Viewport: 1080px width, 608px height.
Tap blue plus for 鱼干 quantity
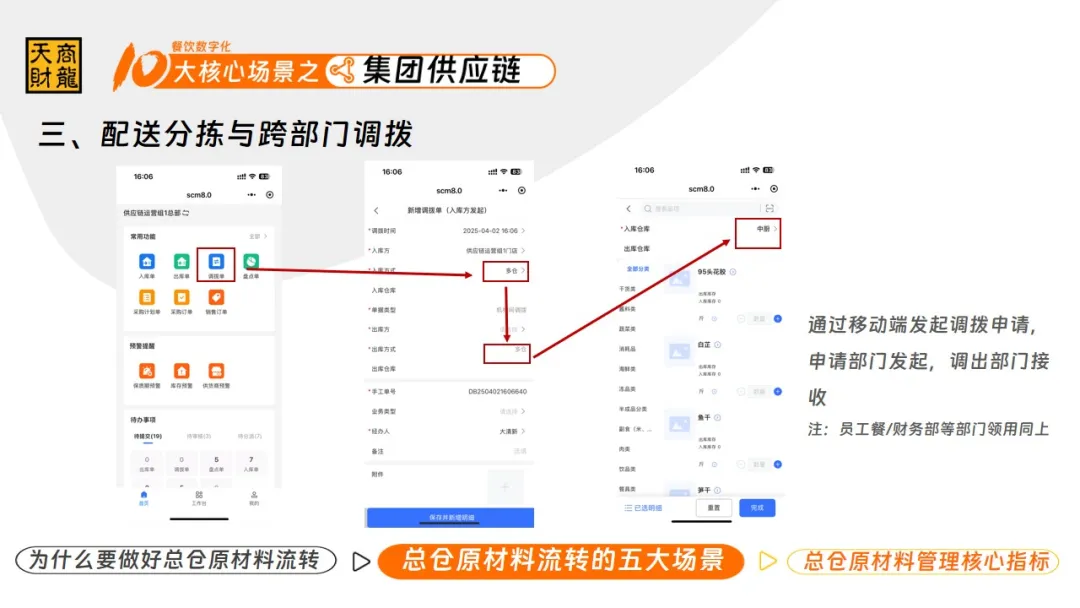click(x=778, y=465)
